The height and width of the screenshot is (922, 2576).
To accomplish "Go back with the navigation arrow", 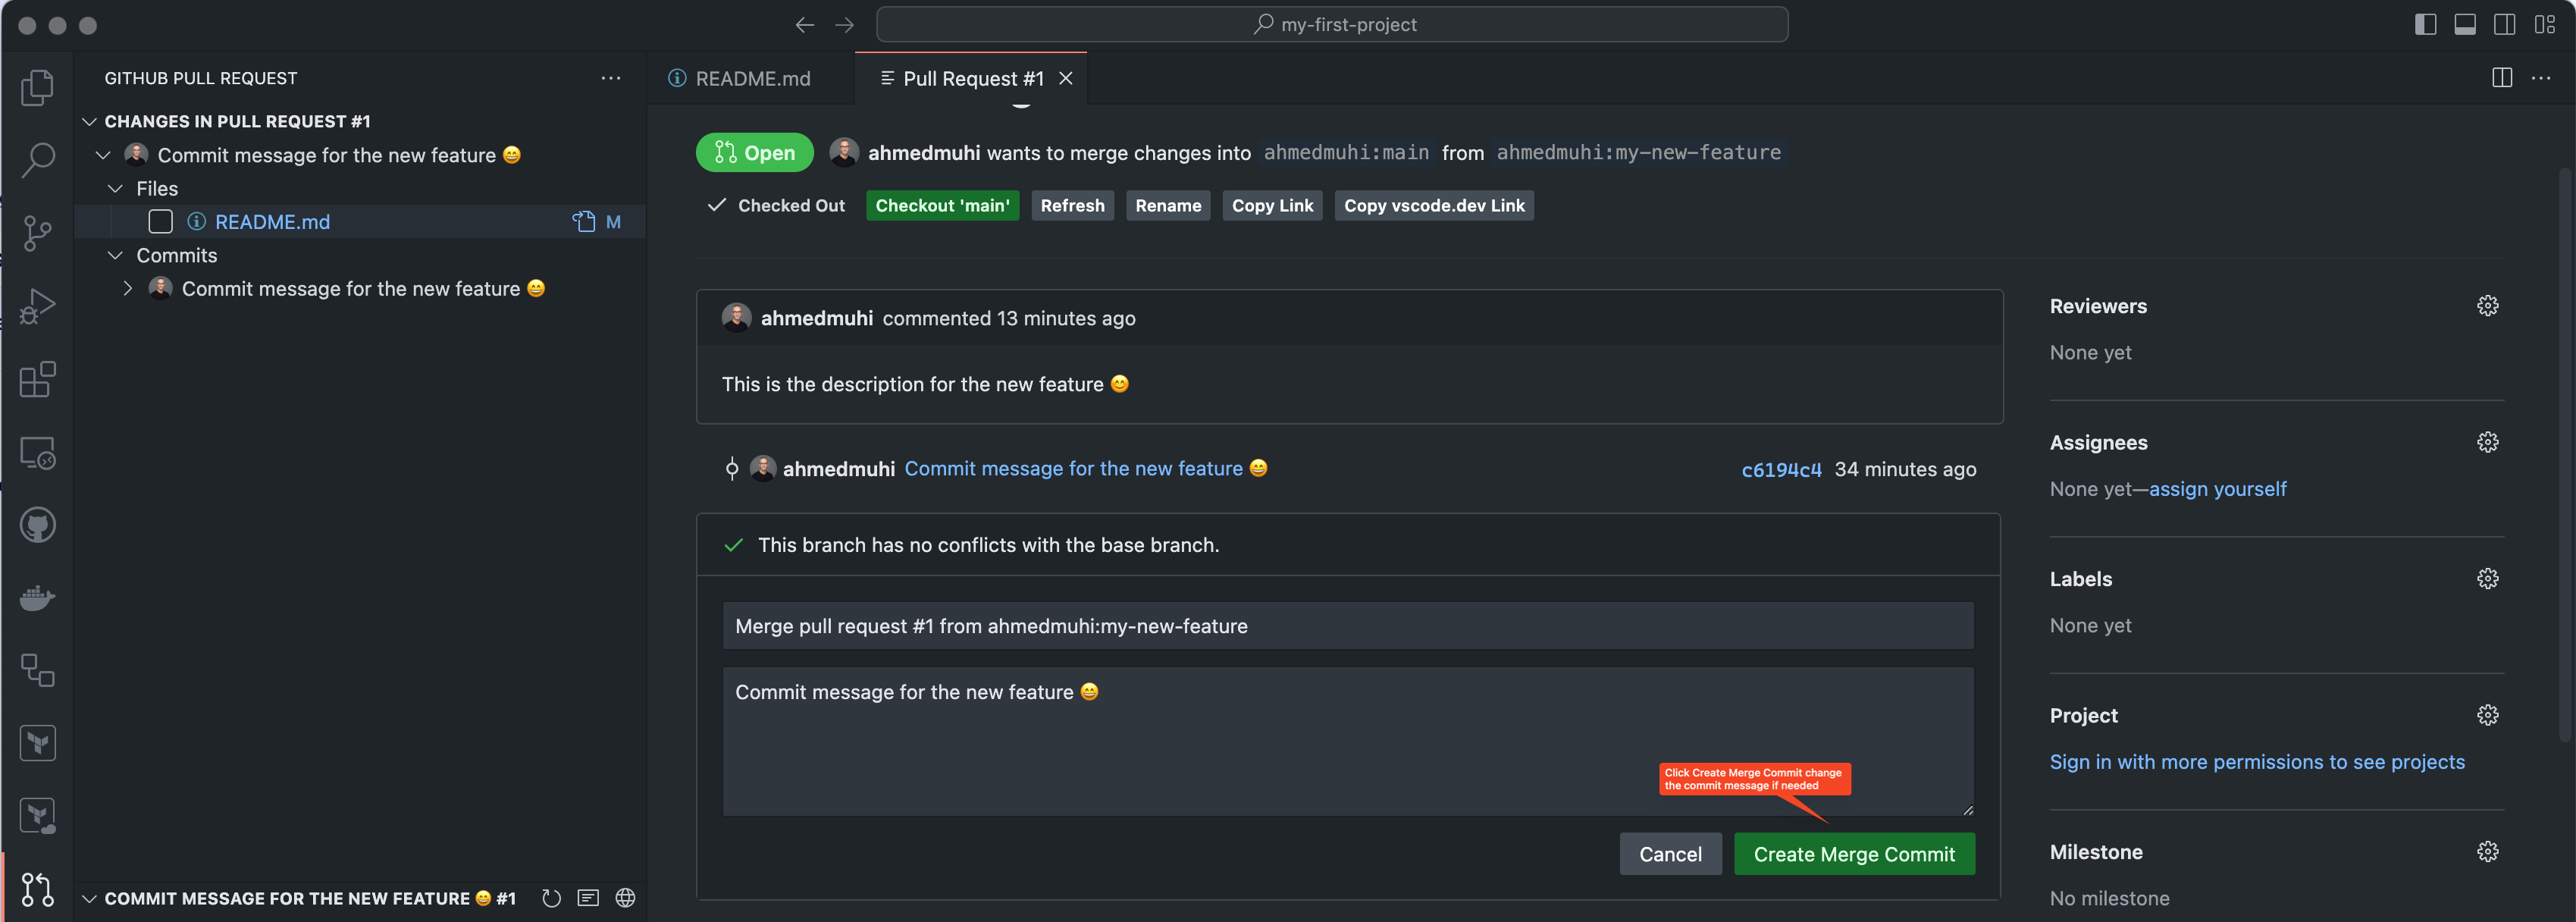I will (x=805, y=24).
